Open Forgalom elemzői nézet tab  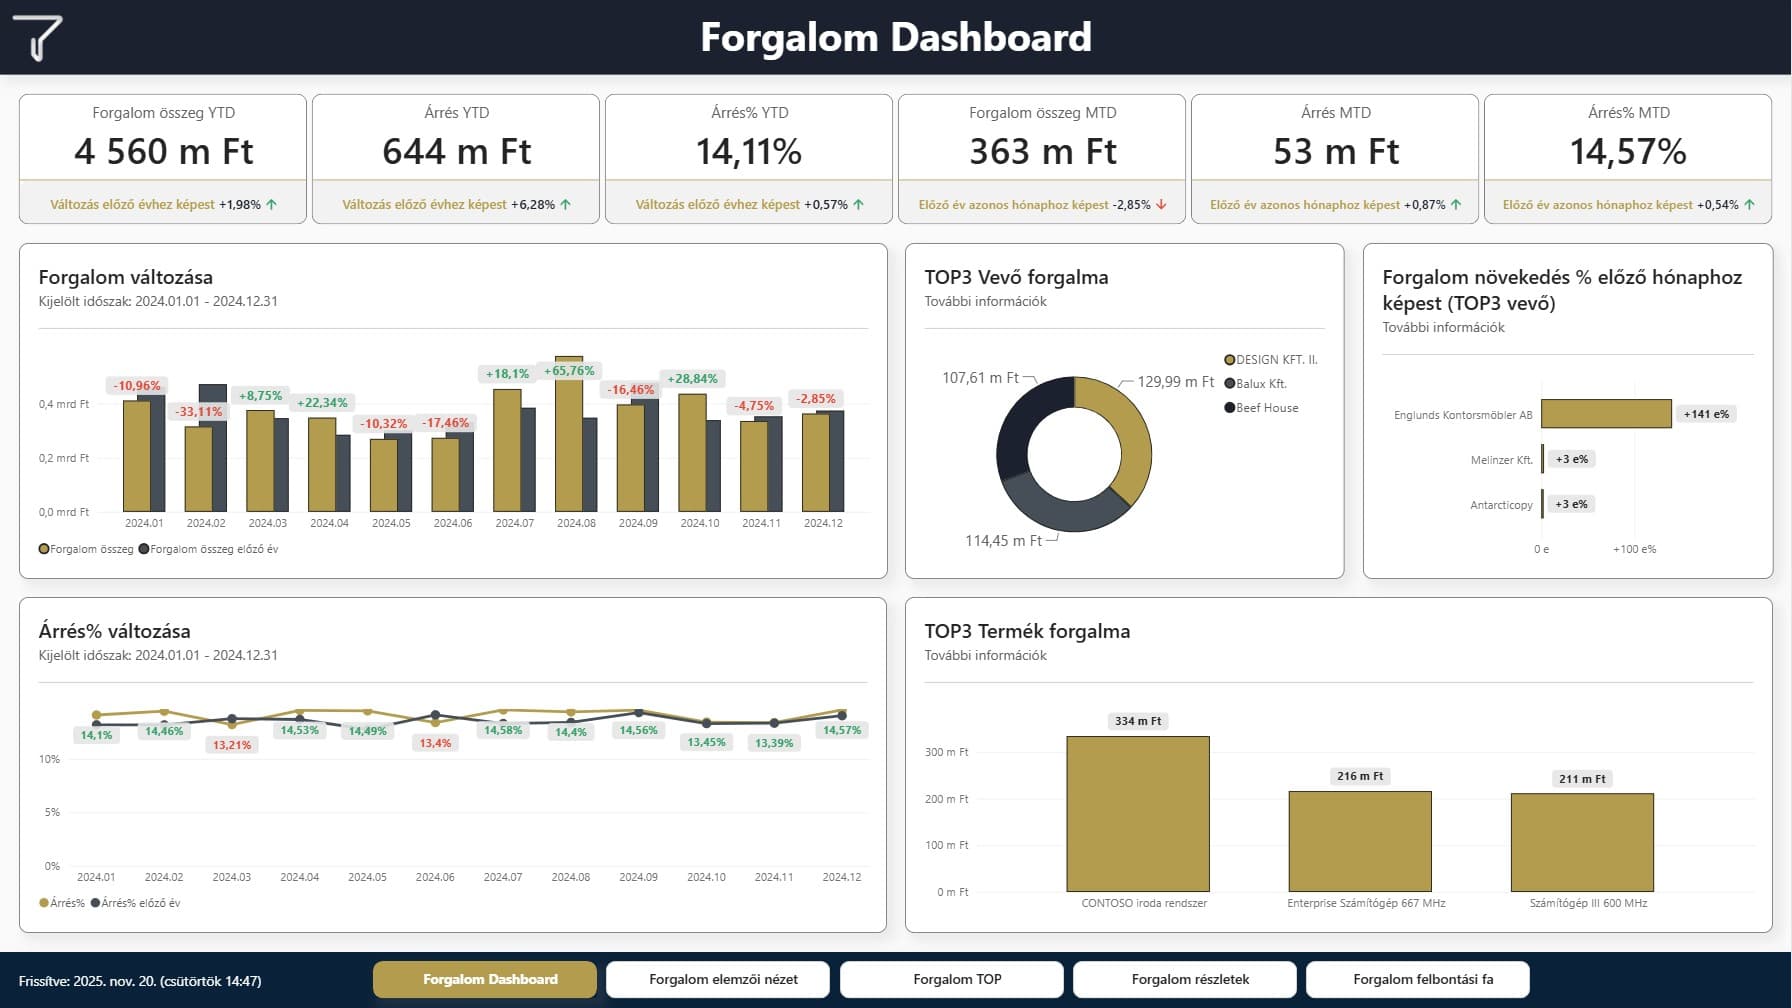coord(723,979)
